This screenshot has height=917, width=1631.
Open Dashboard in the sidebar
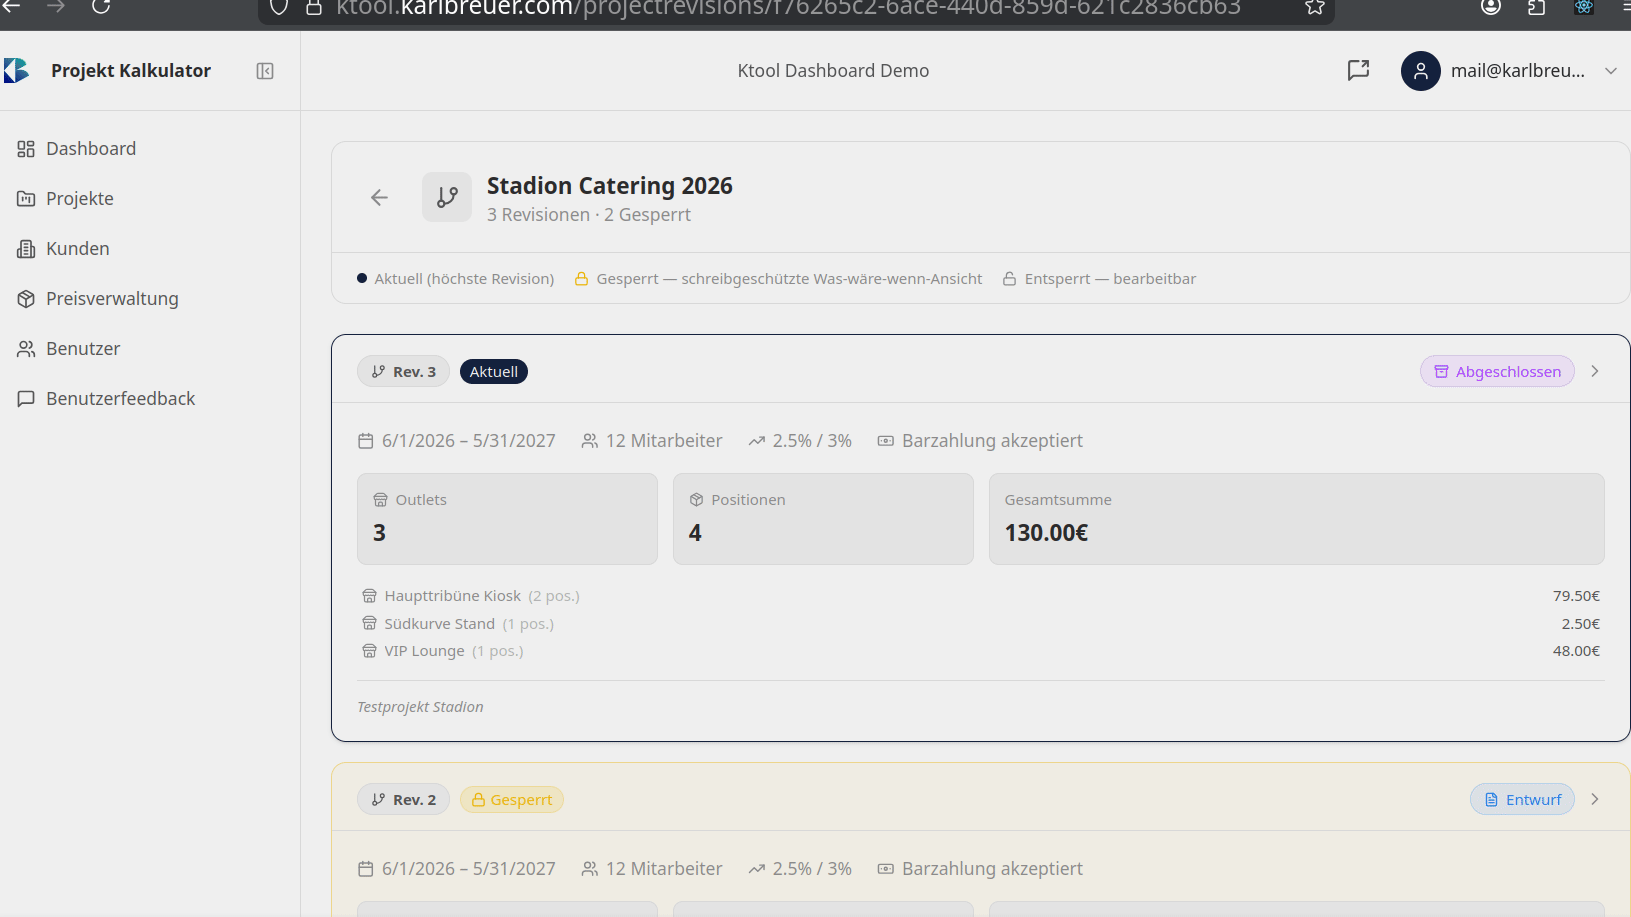(90, 149)
